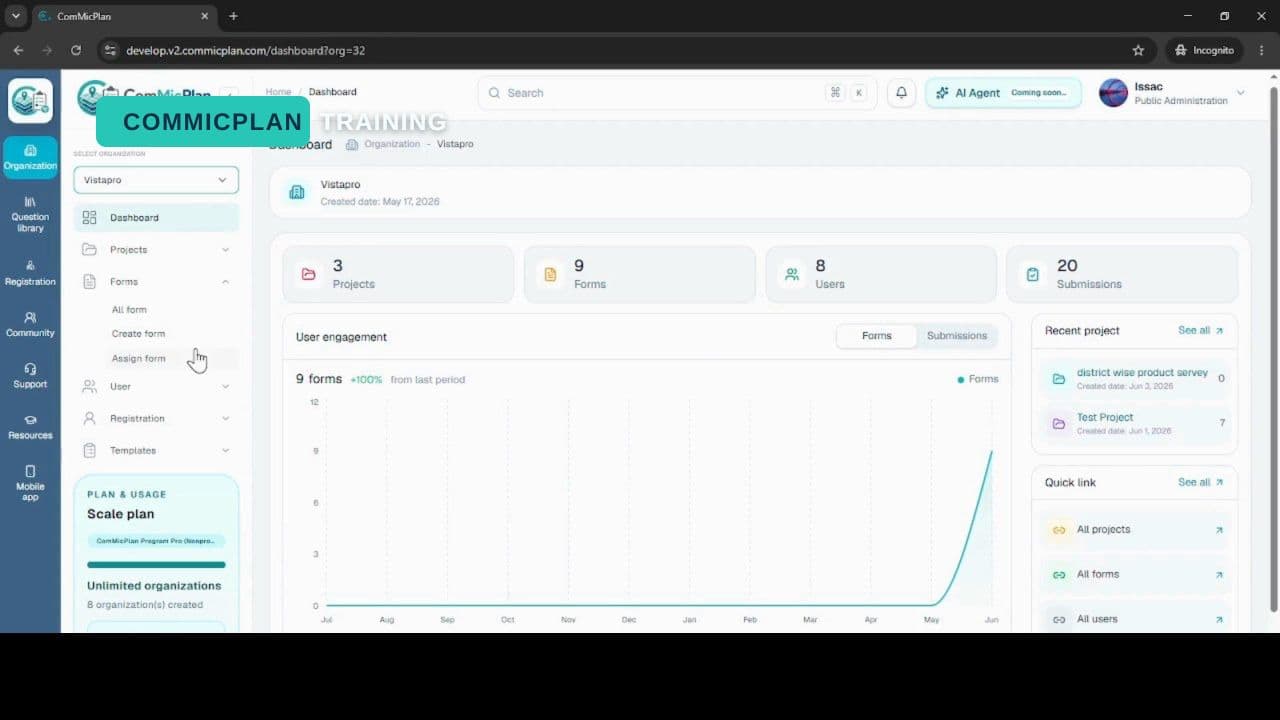Open Question library from the left rail

pos(30,214)
